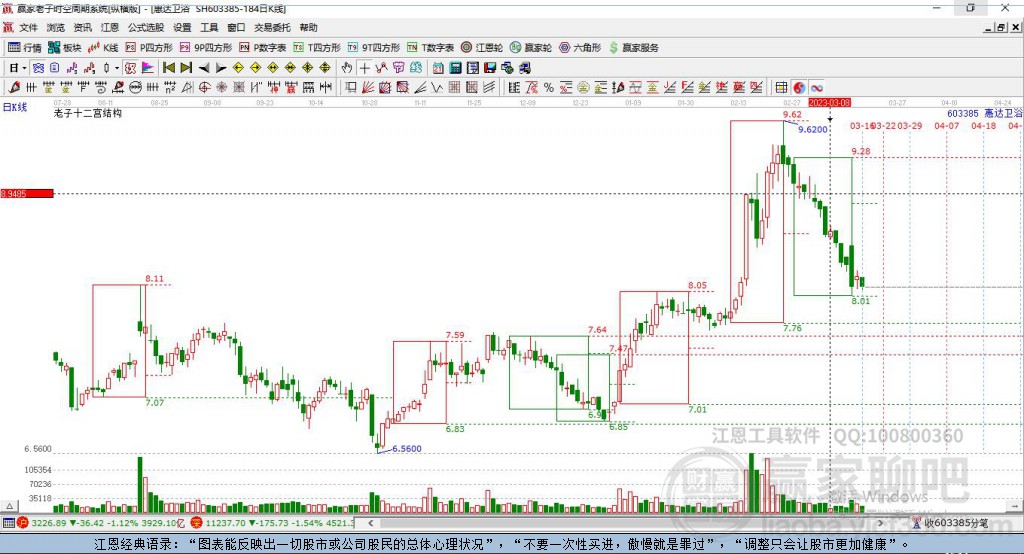Jump to first bar icon
1024x554 pixels.
168,68
